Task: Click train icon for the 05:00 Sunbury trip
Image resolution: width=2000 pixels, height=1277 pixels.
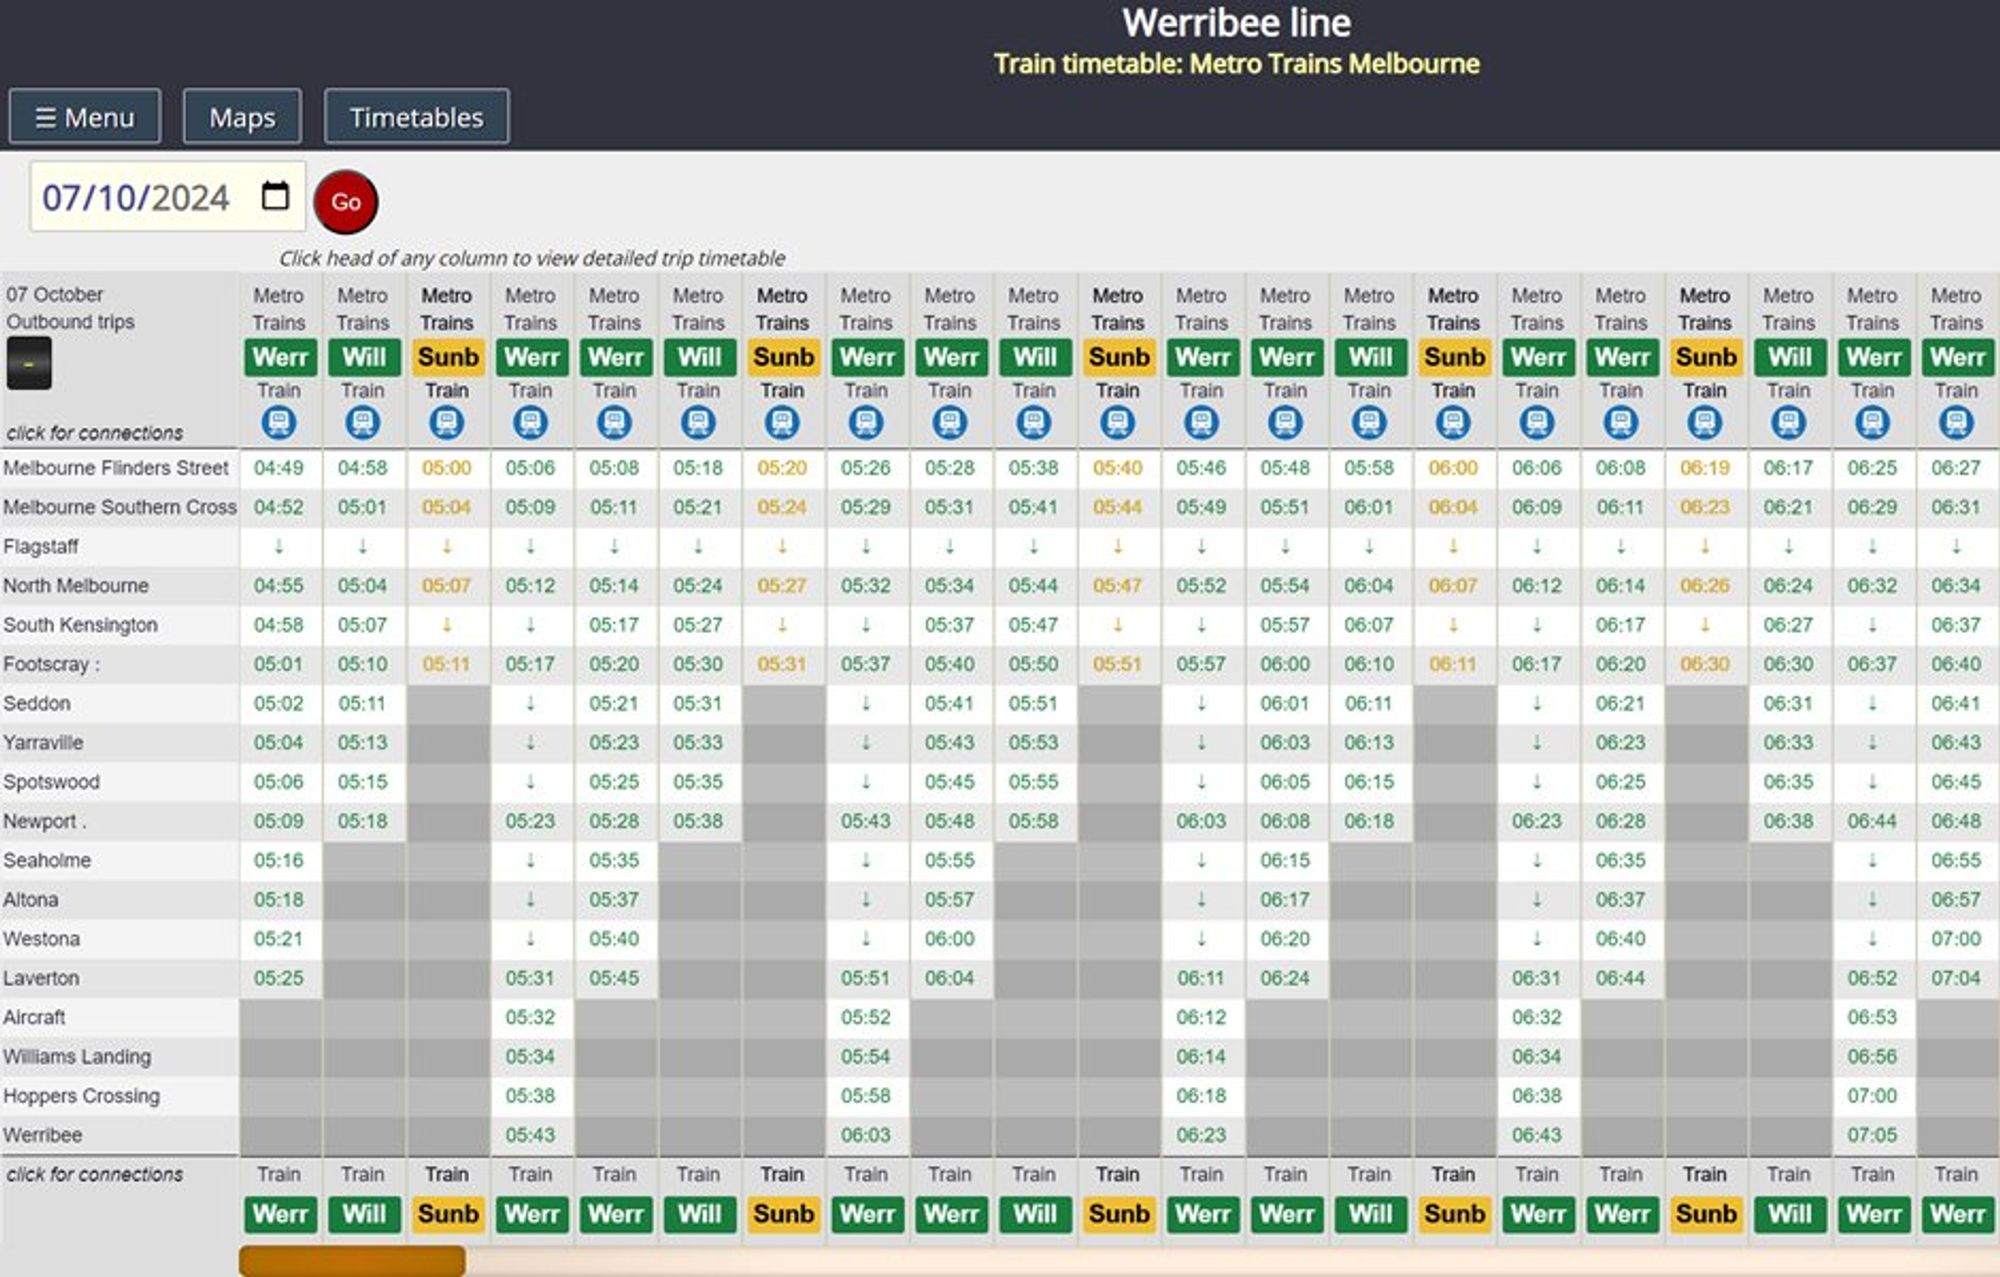Action: click(447, 423)
